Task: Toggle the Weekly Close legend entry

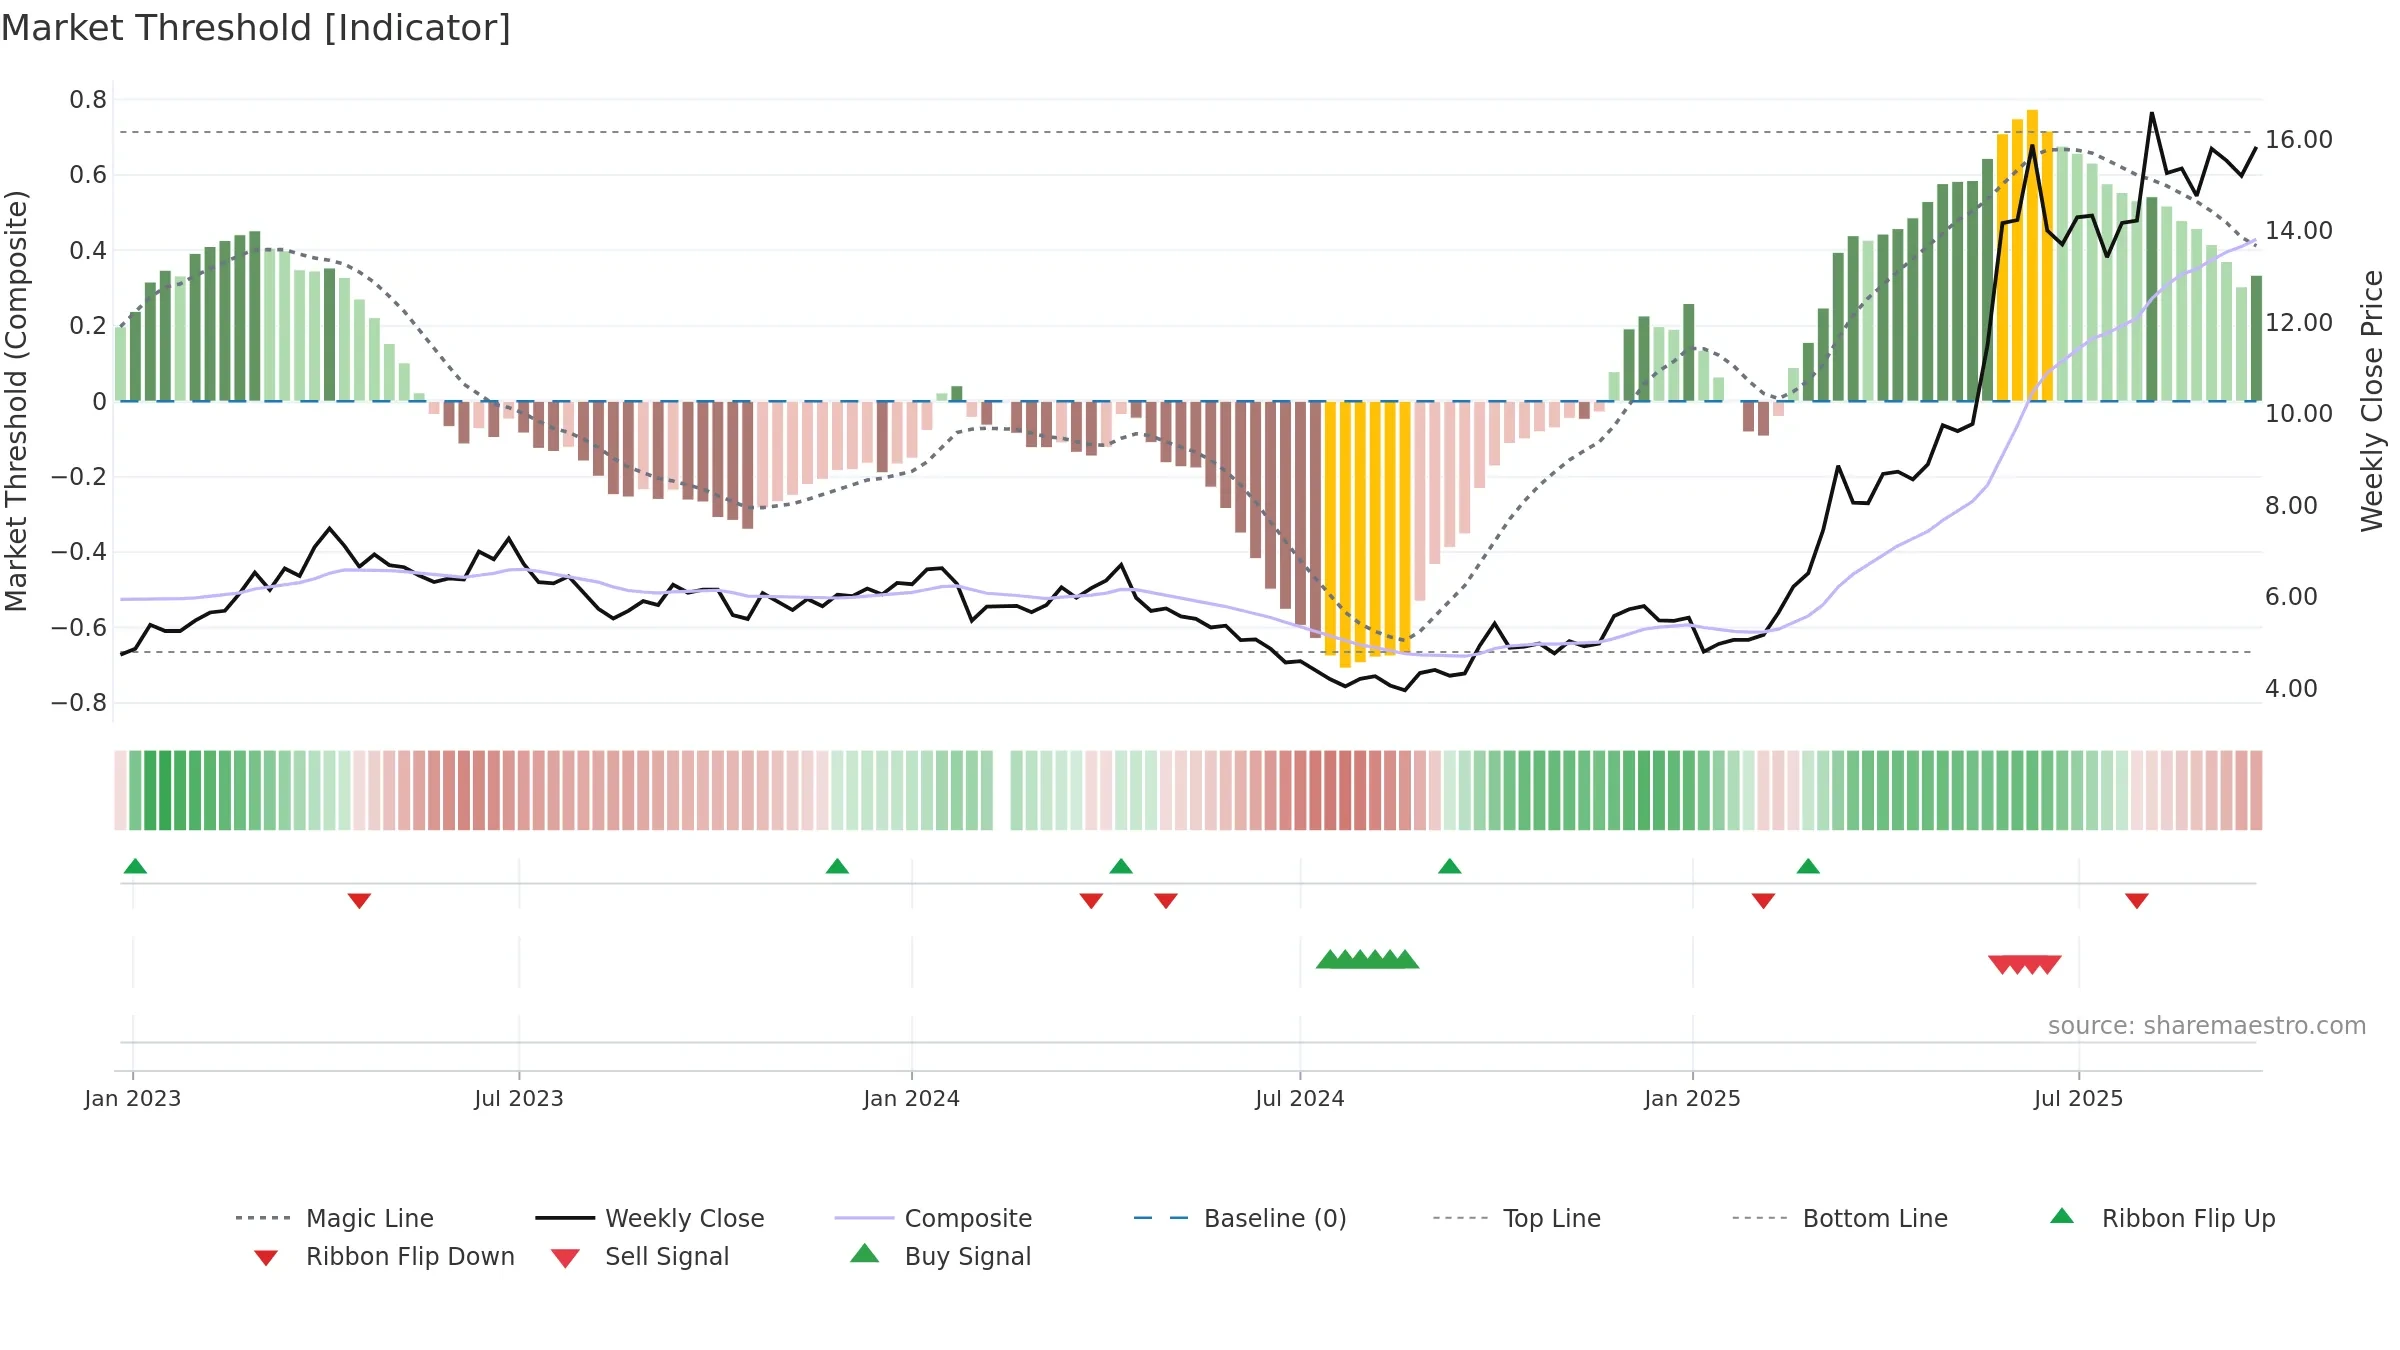Action: pyautogui.click(x=650, y=1218)
